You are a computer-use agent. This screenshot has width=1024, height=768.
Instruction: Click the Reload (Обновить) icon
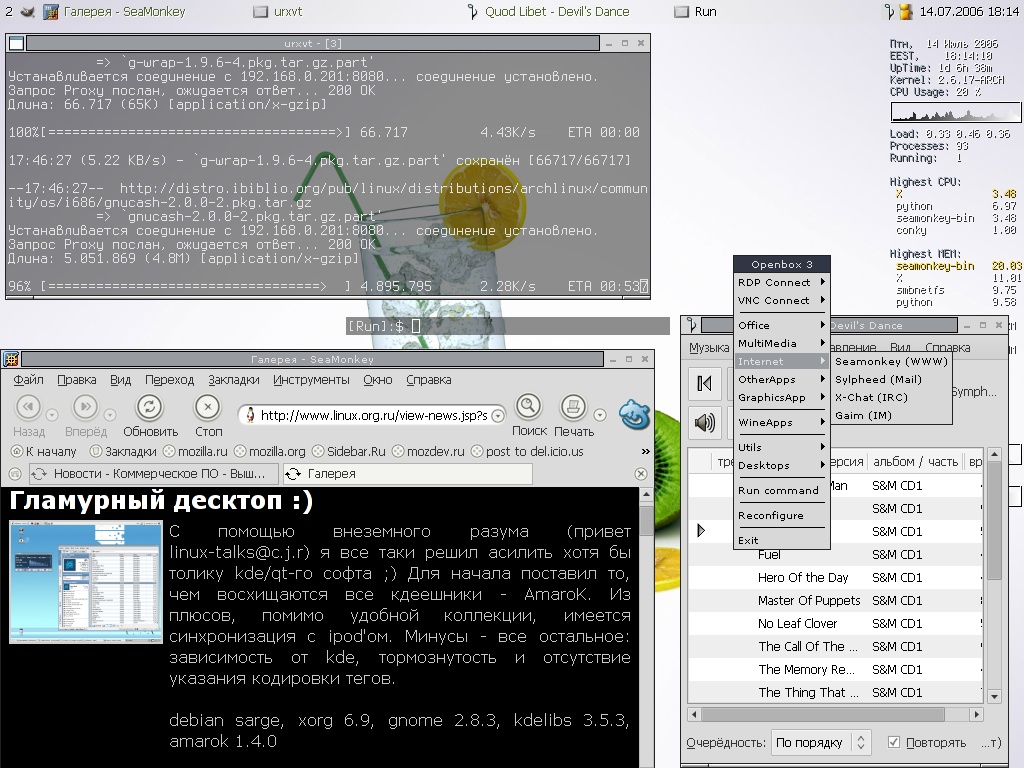pyautogui.click(x=150, y=408)
